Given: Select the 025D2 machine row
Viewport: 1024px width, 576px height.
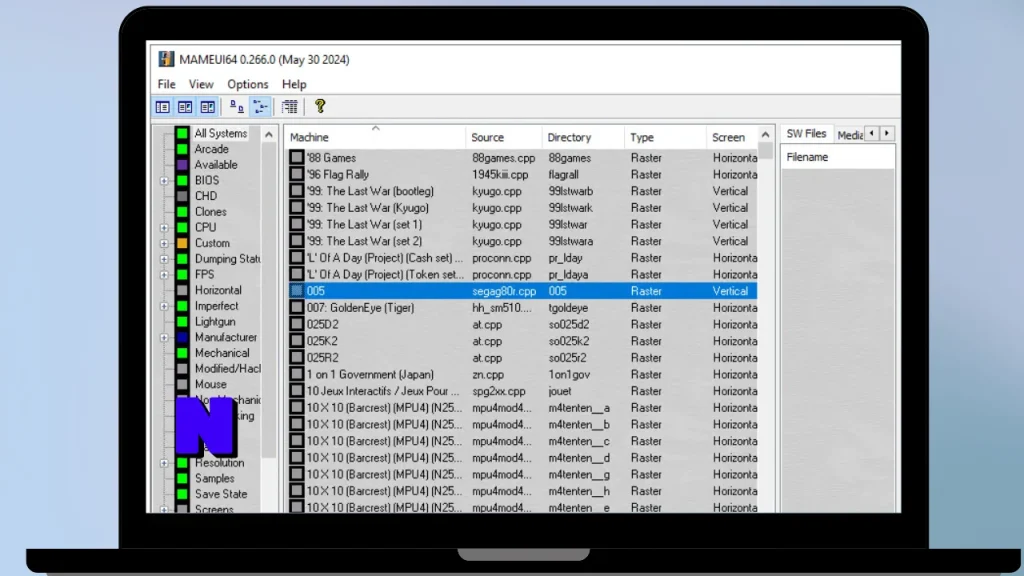Looking at the screenshot, I should [x=522, y=325].
